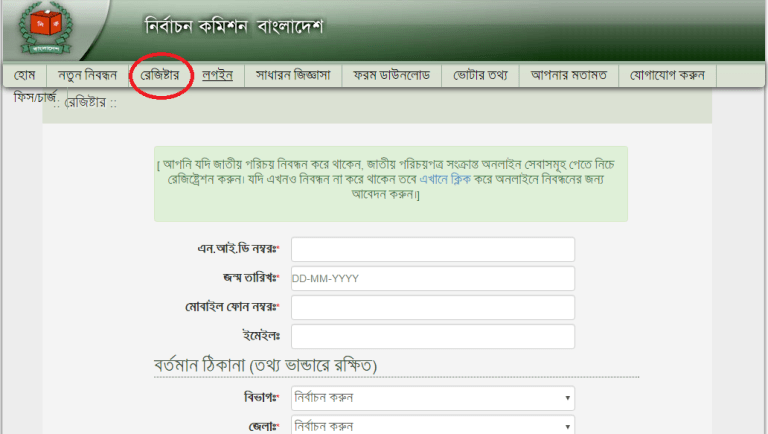Viewport: 768px width, 434px height.
Task: Open the নতুন নিবন্ধন menu item
Action: [87, 75]
